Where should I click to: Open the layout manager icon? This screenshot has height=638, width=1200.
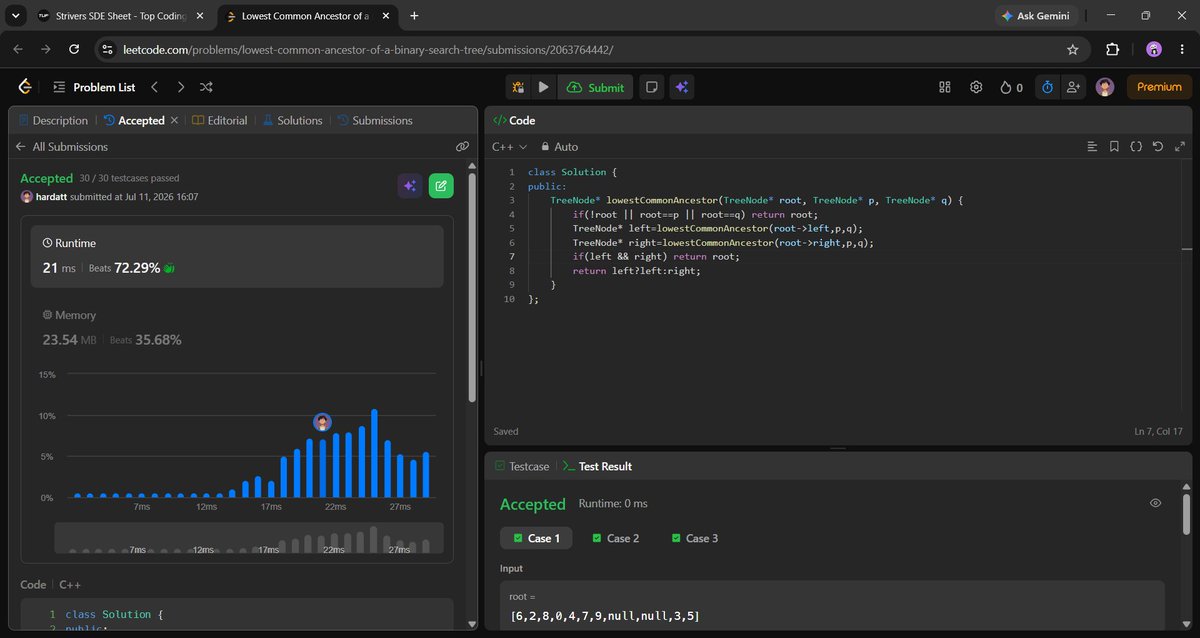pos(945,87)
